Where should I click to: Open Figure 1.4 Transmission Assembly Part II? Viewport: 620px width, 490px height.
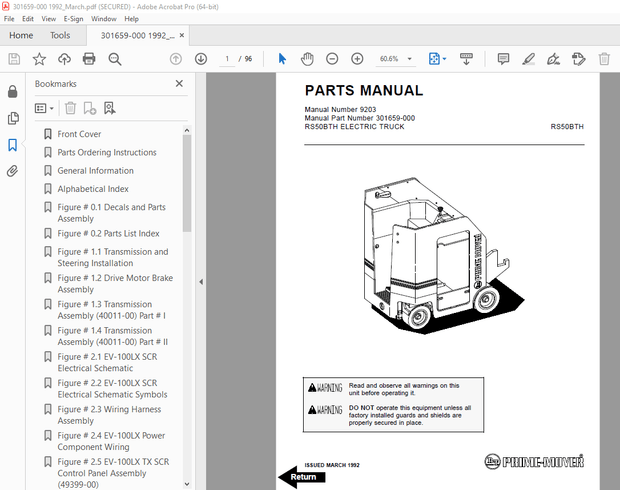[113, 336]
